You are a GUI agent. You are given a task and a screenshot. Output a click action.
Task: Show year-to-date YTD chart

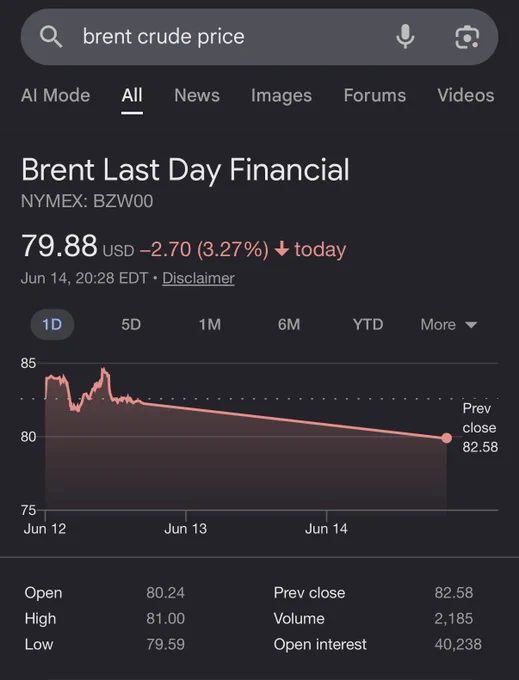pos(368,324)
